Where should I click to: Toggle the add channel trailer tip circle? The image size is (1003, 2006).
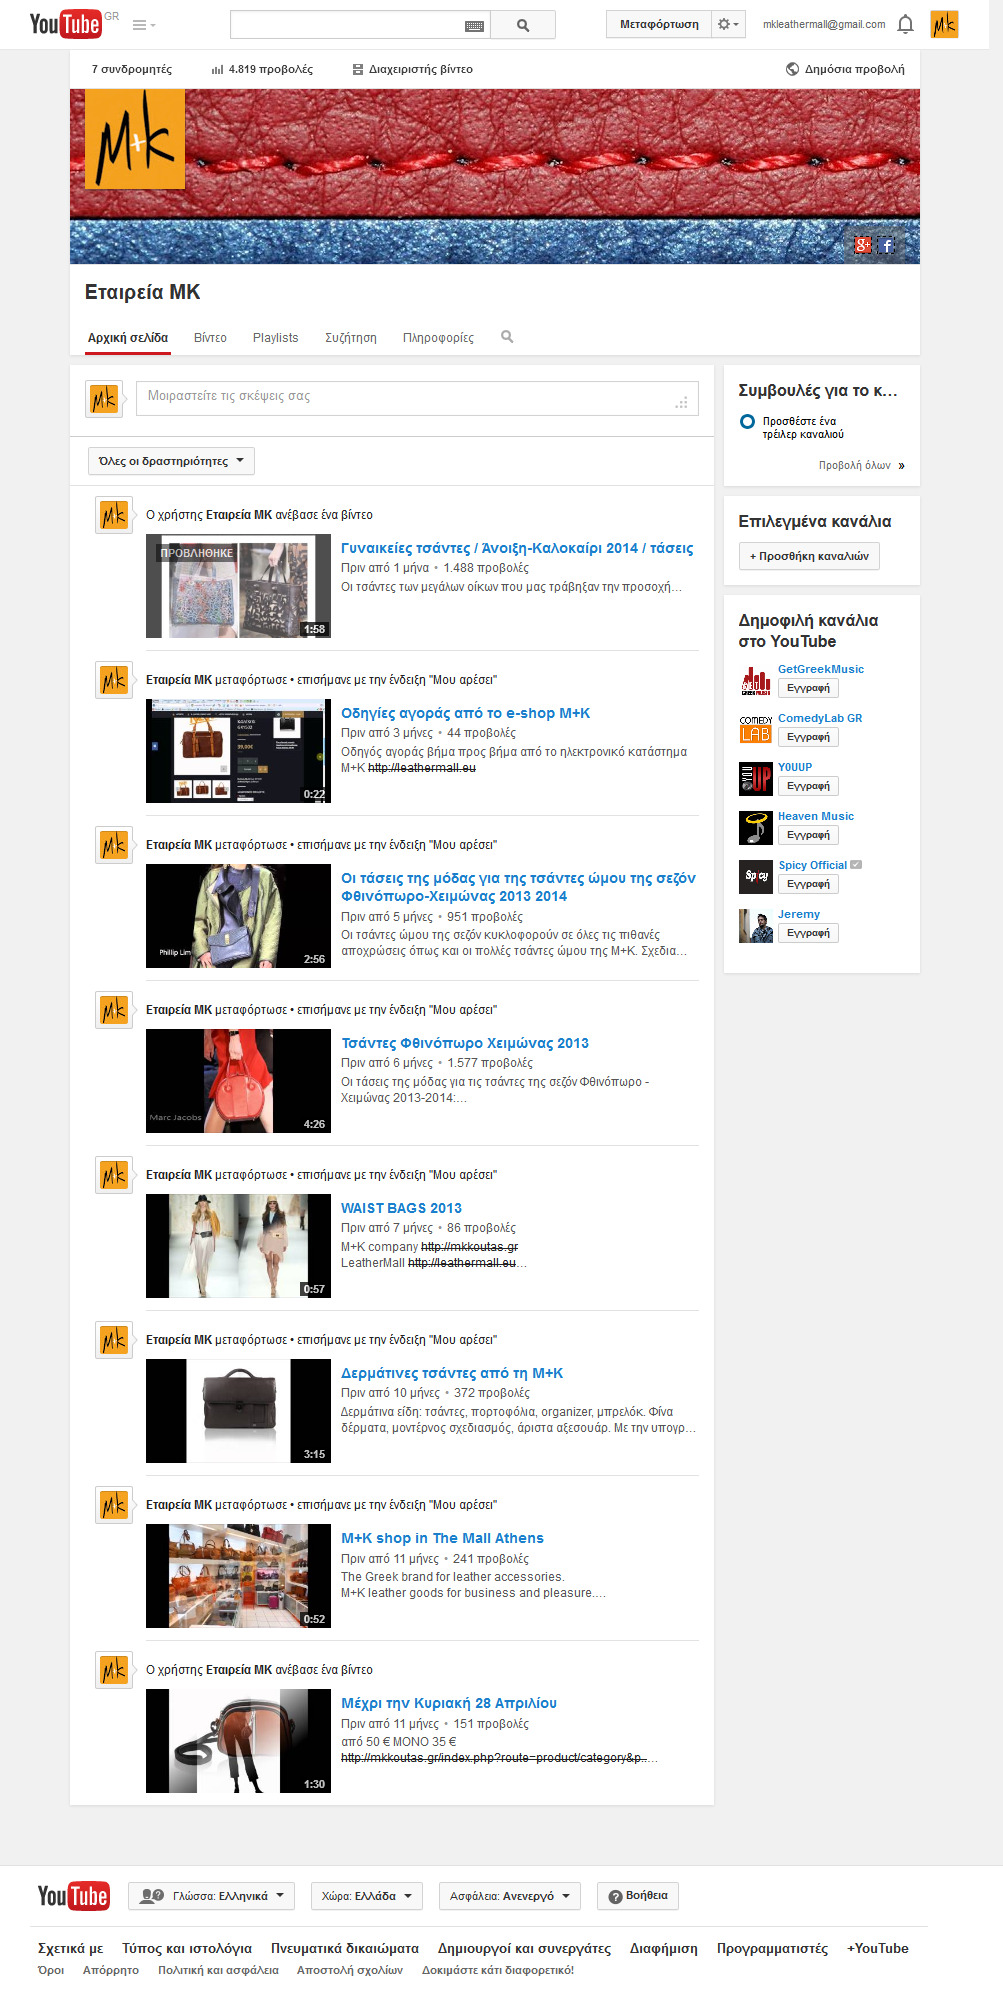(747, 422)
